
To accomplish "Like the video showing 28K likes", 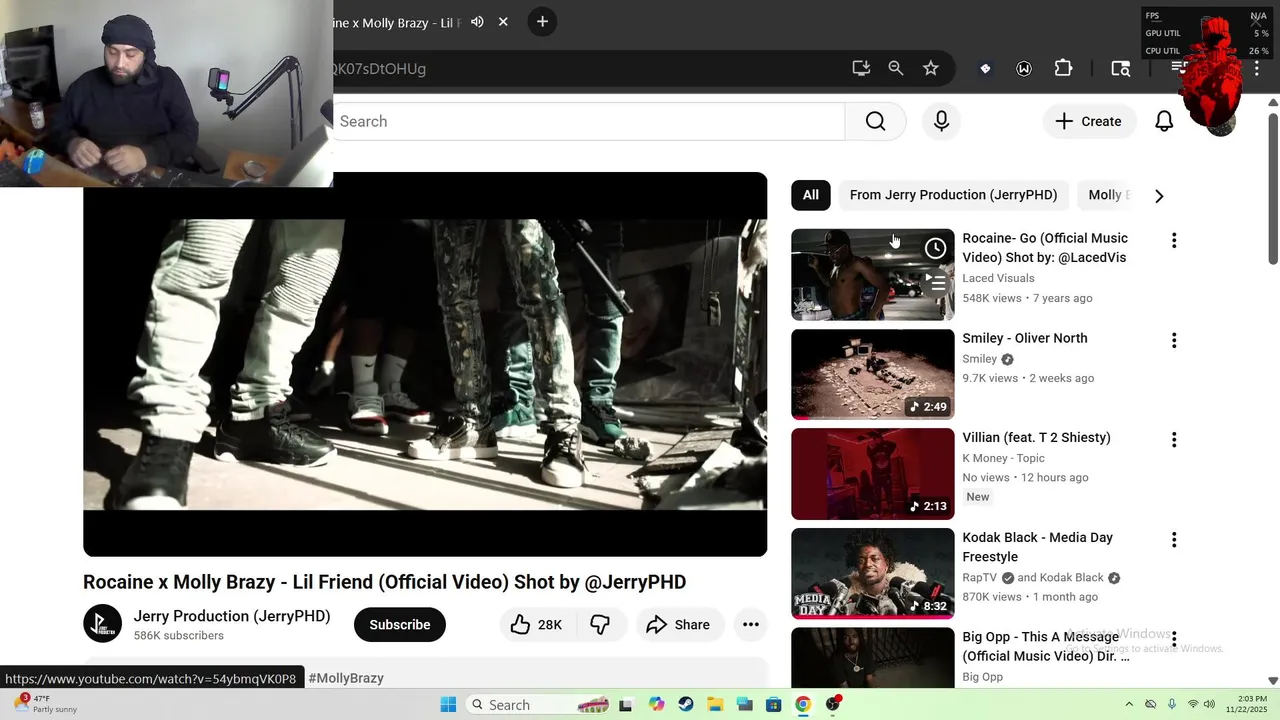I will coord(537,624).
